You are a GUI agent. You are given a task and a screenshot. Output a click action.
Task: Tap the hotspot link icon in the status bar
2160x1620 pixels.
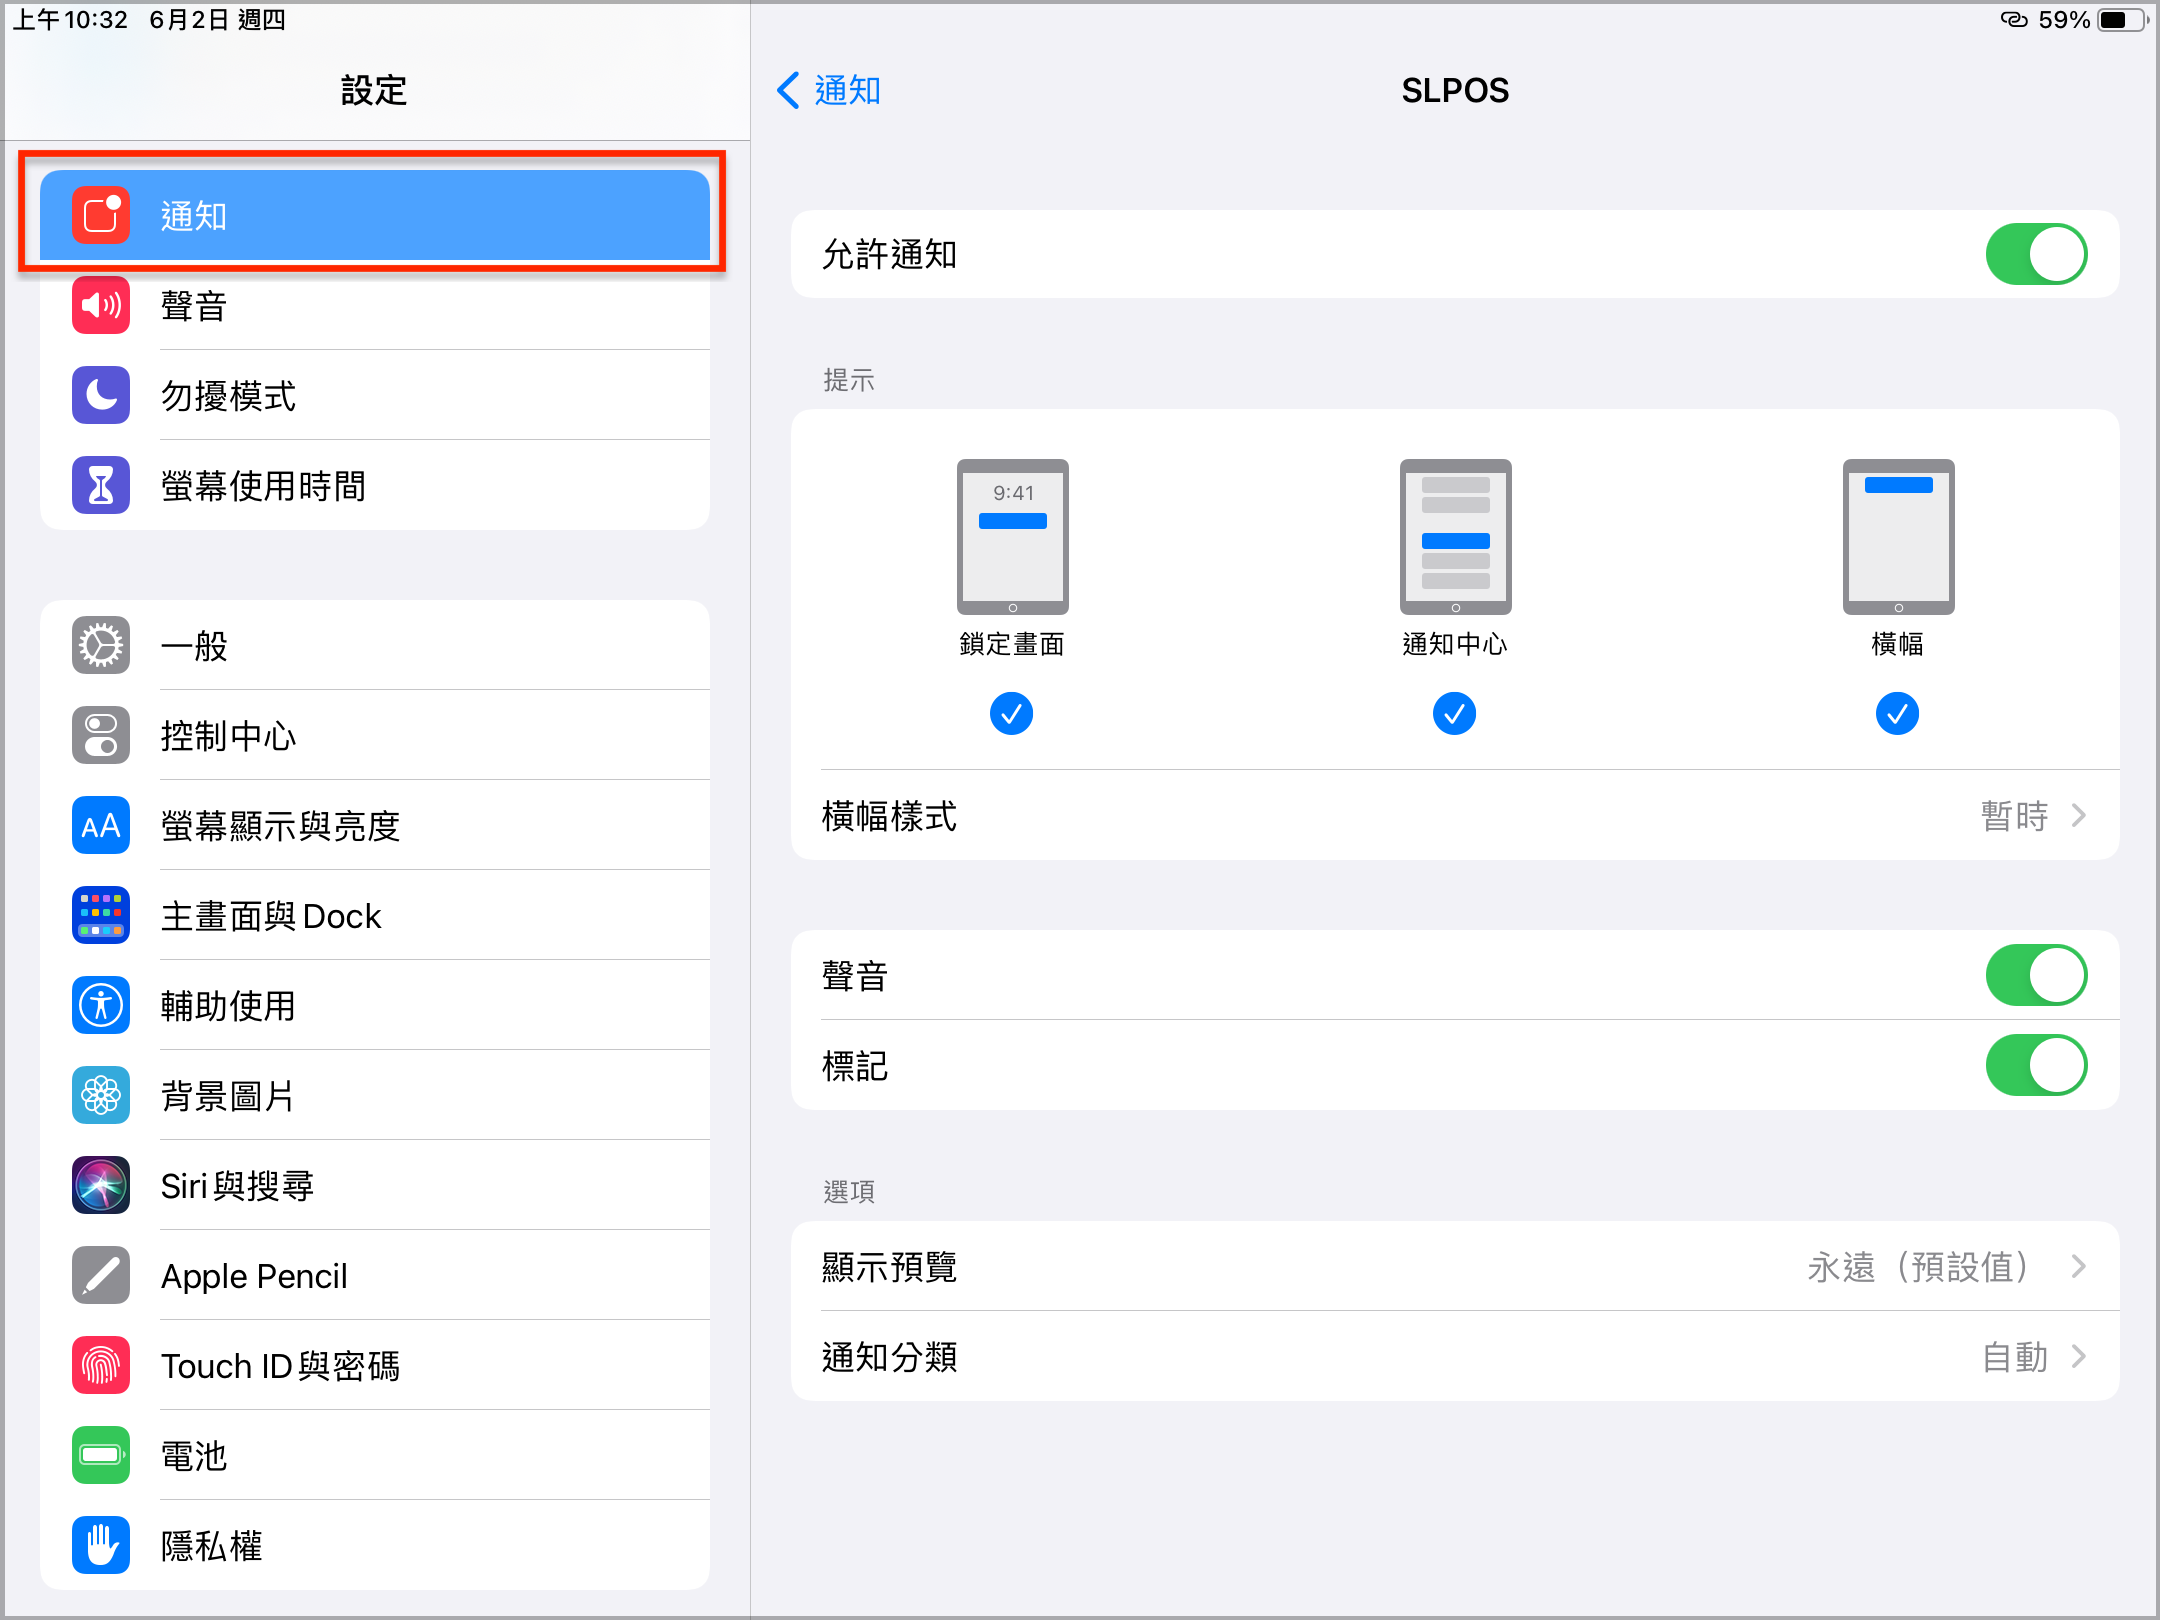point(2014,20)
